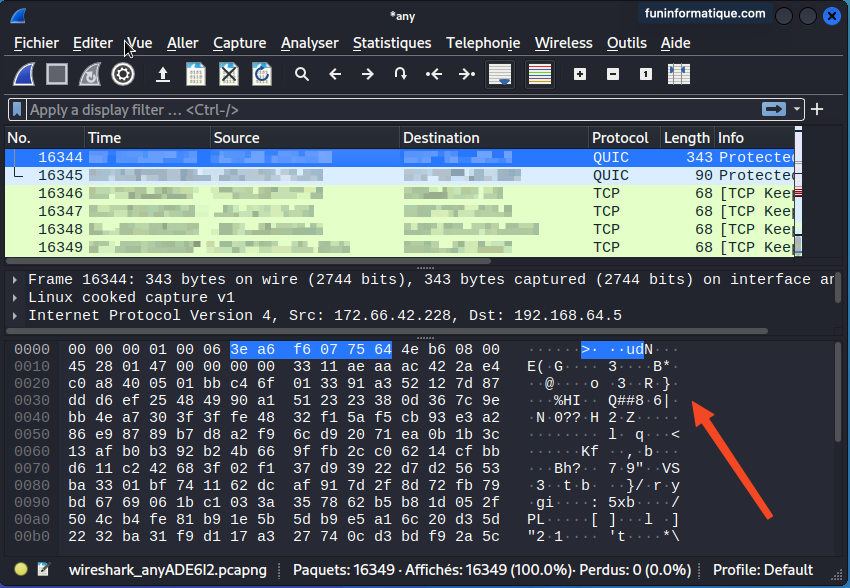
Task: Open the recent display filters dropdown
Action: (x=796, y=109)
